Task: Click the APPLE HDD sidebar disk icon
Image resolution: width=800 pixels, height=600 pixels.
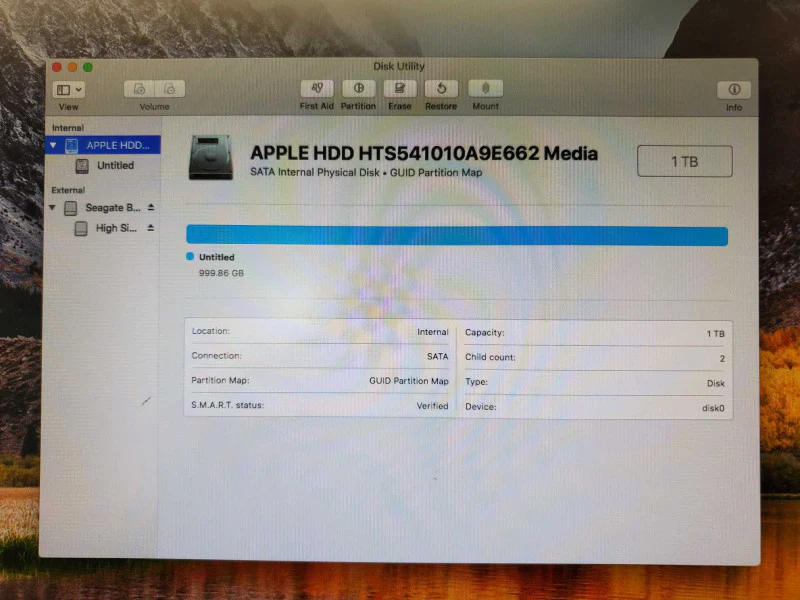Action: (71, 145)
